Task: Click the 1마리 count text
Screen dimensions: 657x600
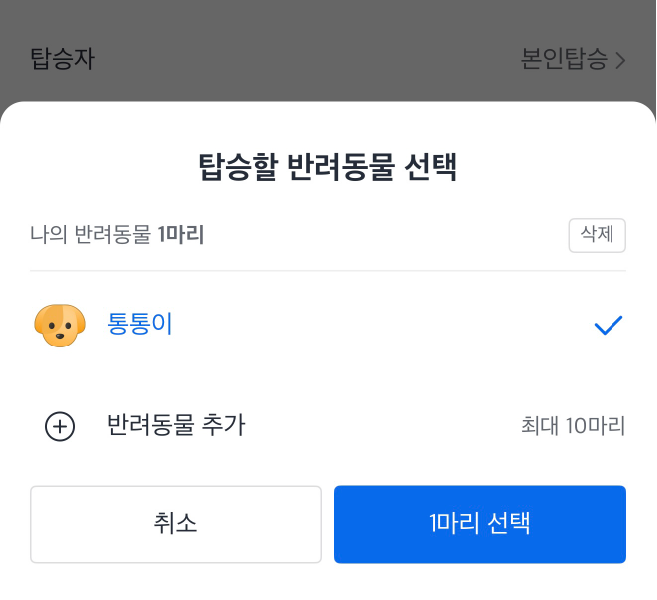Action: 181,234
